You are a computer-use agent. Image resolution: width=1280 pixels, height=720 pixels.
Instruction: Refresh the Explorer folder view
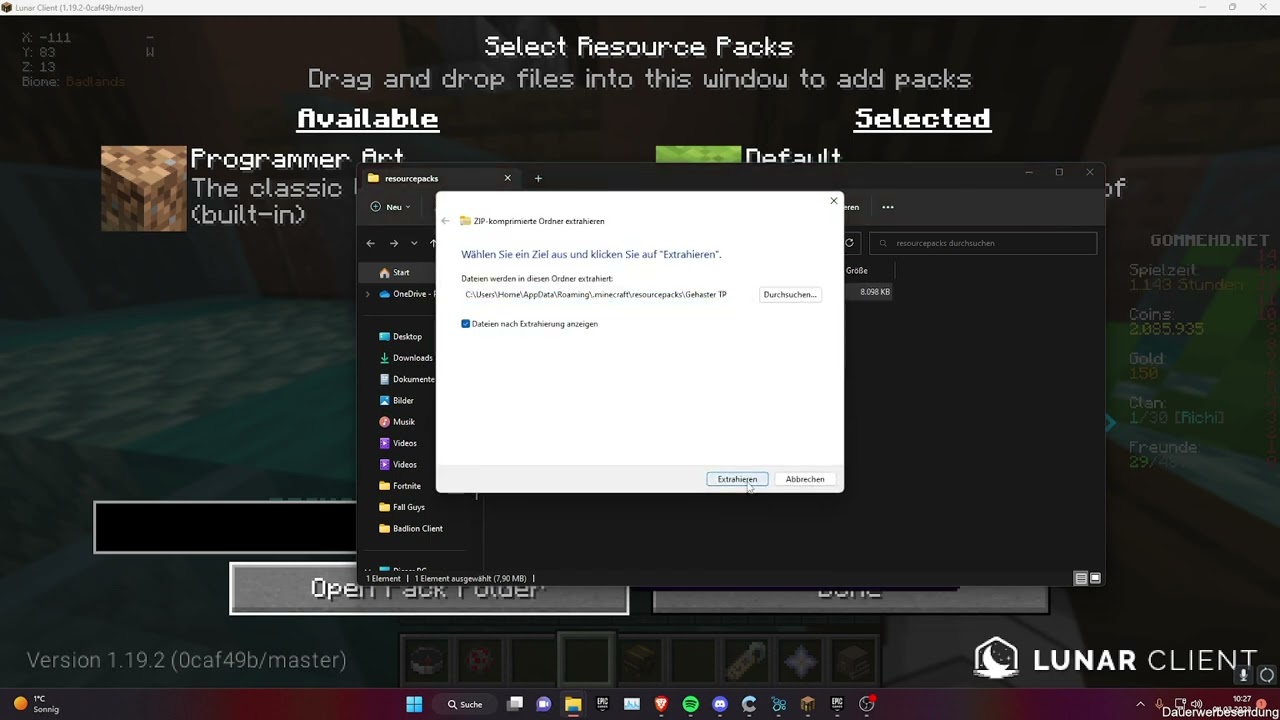coord(849,243)
